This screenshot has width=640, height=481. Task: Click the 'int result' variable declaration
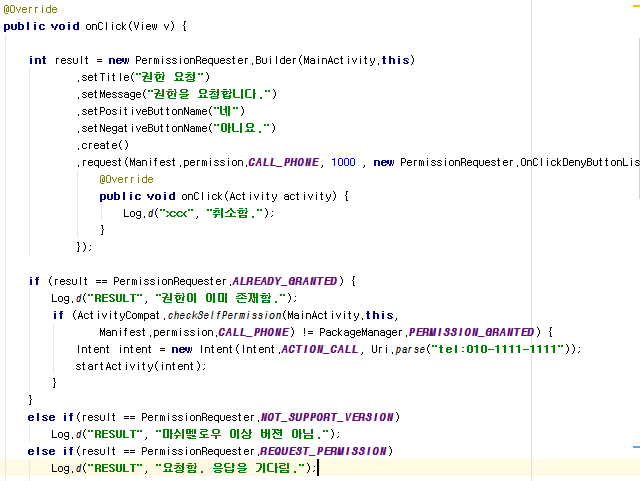[58, 60]
